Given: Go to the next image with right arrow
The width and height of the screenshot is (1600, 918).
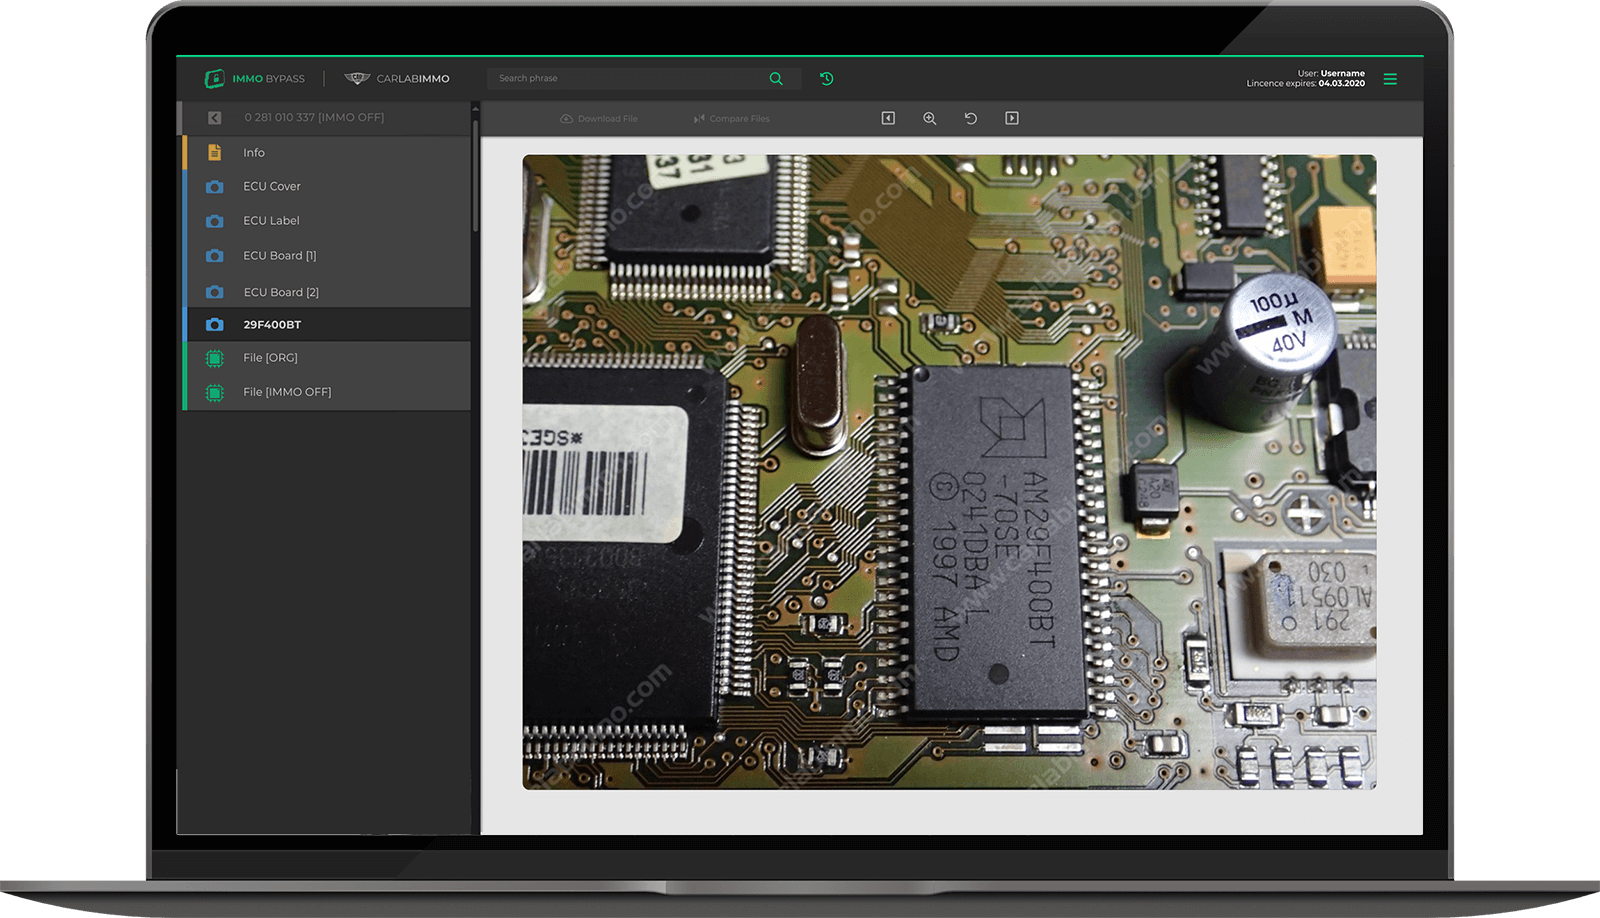Looking at the screenshot, I should click(1012, 118).
